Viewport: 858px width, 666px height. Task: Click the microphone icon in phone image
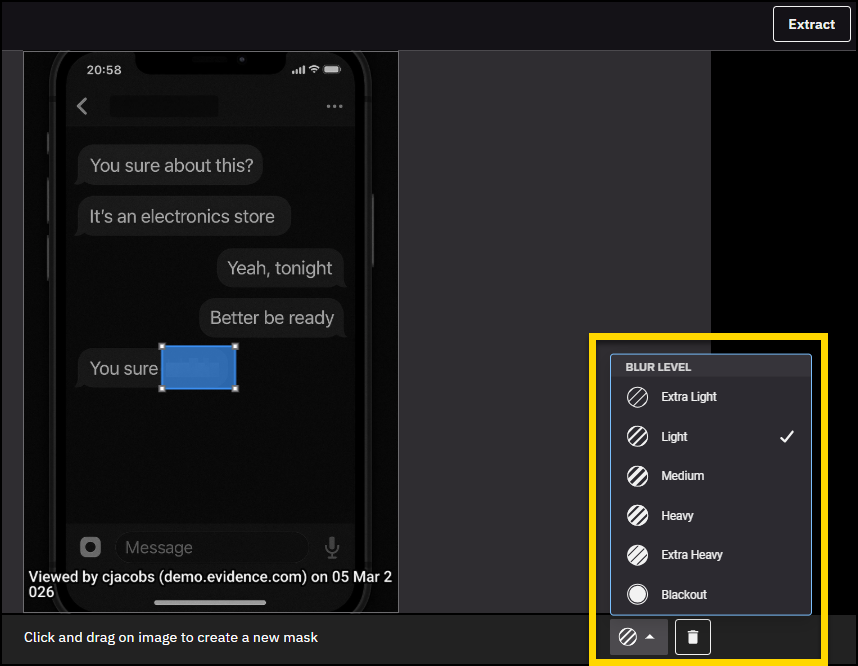pos(332,547)
